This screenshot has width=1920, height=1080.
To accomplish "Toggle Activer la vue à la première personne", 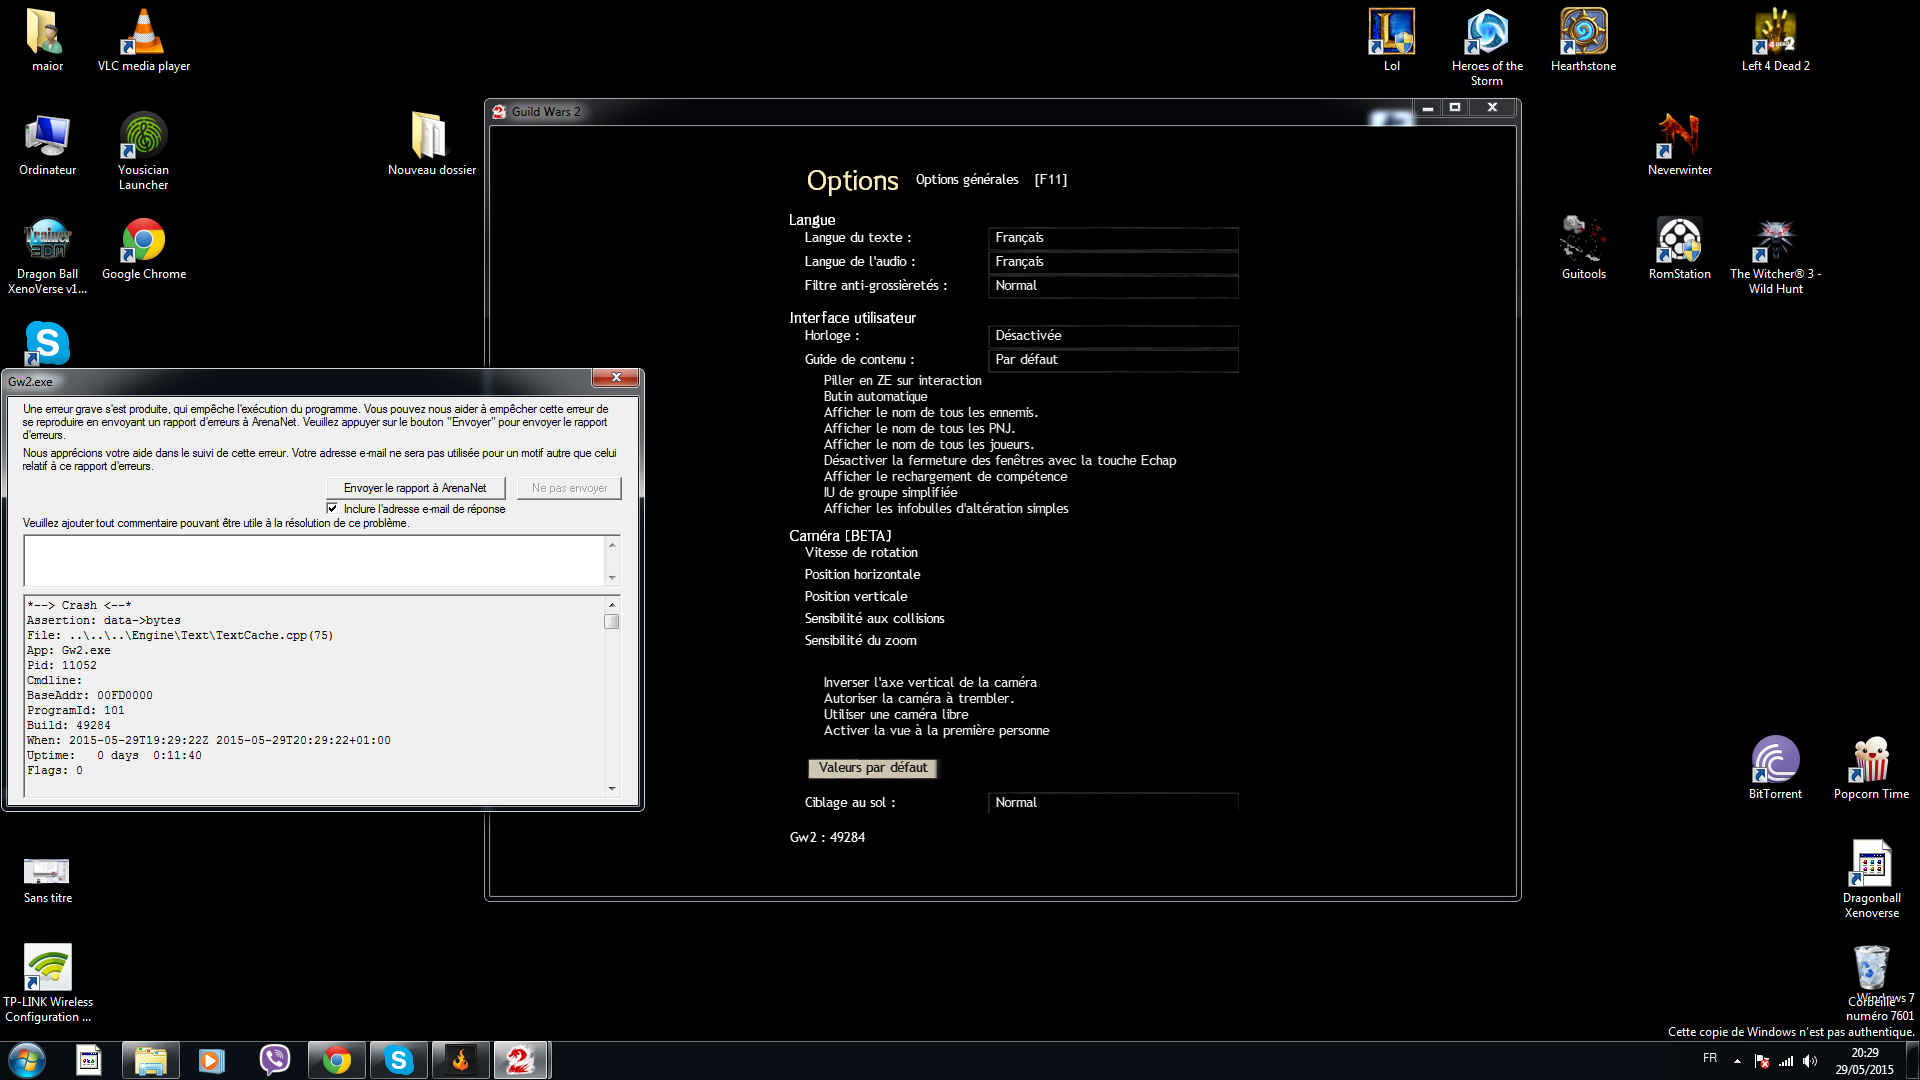I will (x=936, y=730).
